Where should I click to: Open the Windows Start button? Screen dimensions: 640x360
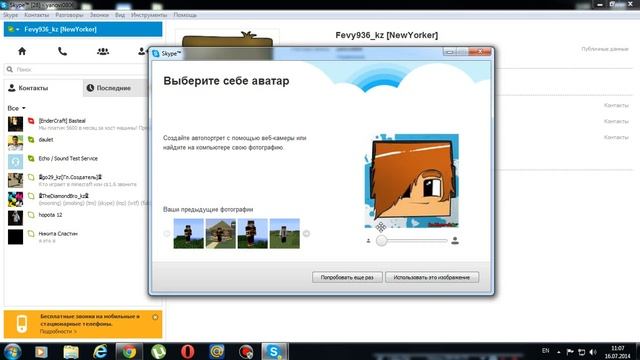point(12,351)
